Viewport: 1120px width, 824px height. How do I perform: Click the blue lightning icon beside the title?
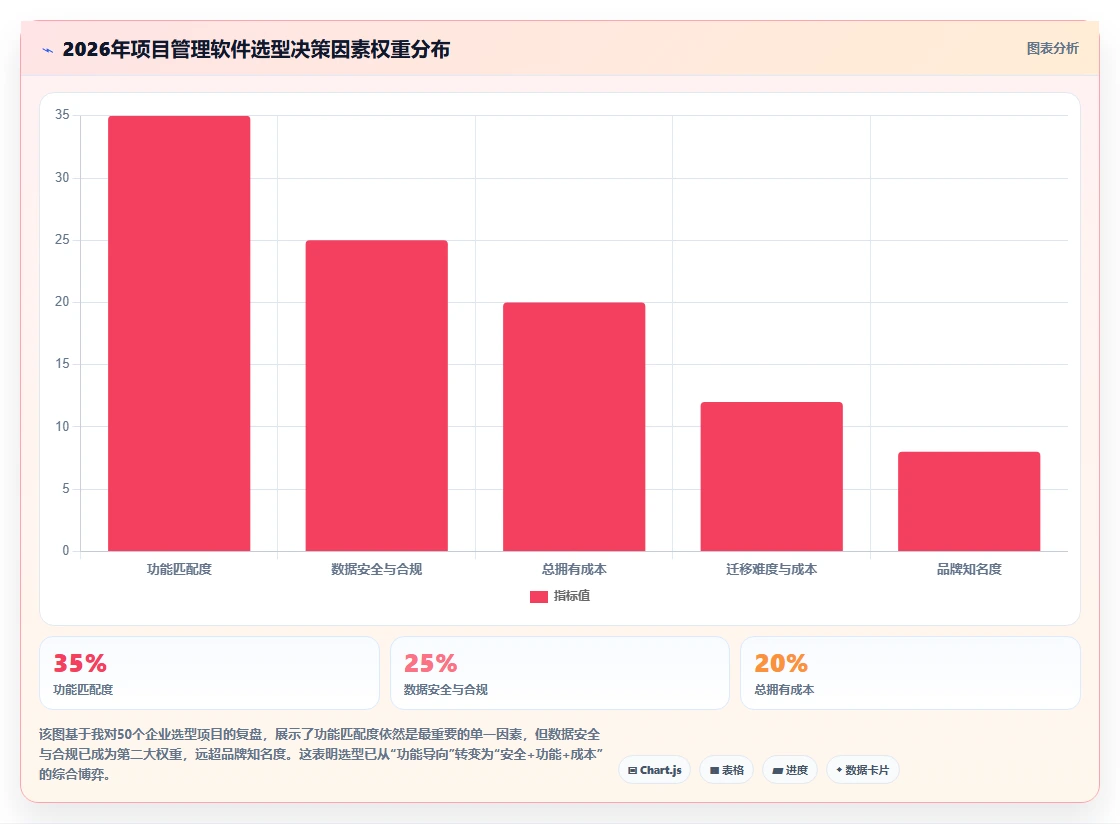click(x=48, y=50)
